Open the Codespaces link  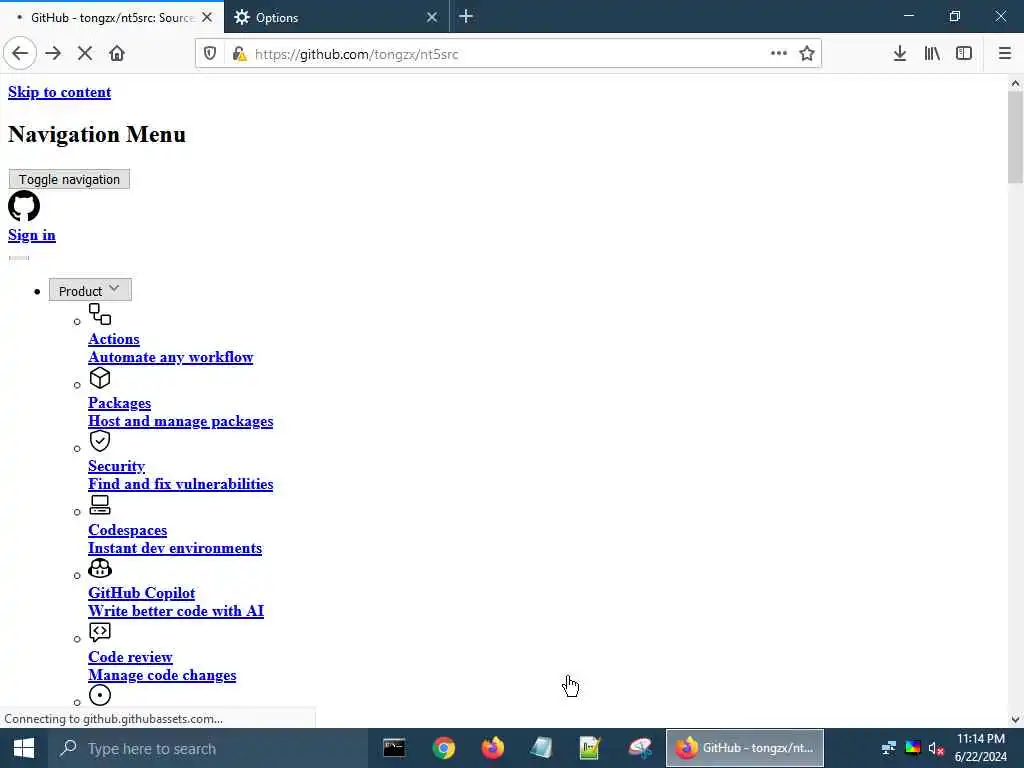(x=127, y=530)
